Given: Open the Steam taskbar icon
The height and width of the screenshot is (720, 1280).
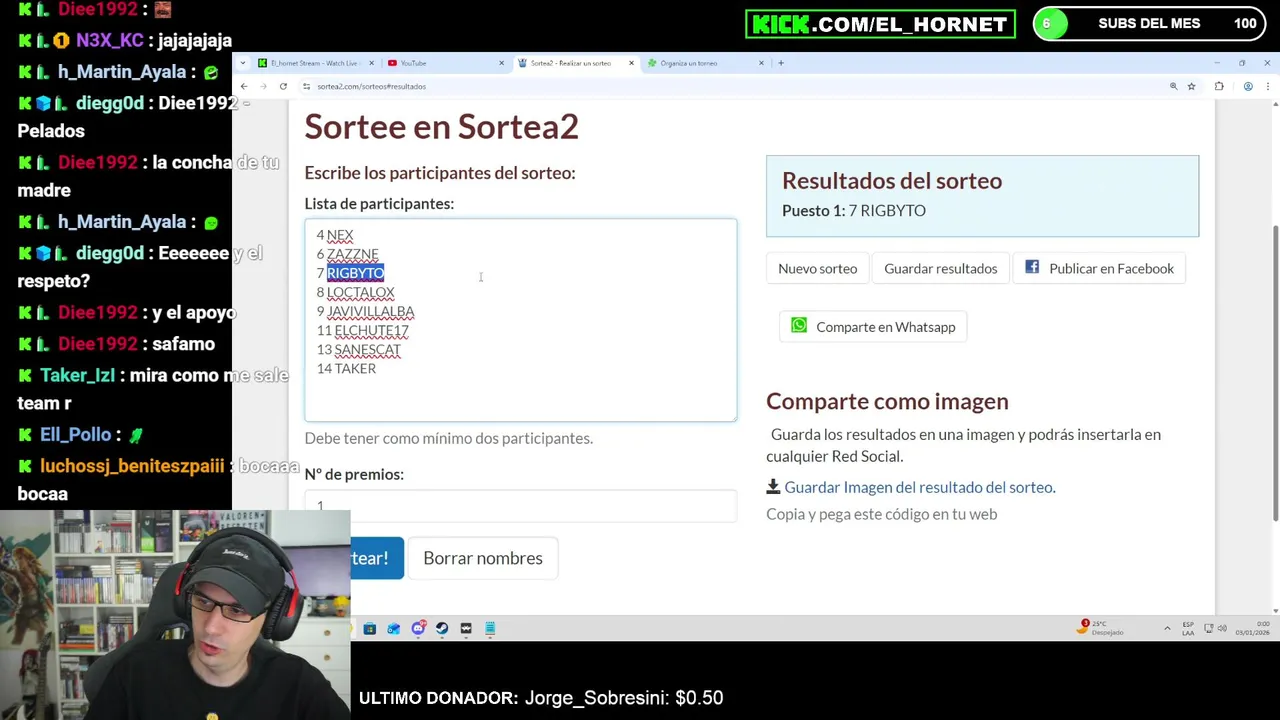Looking at the screenshot, I should [442, 628].
